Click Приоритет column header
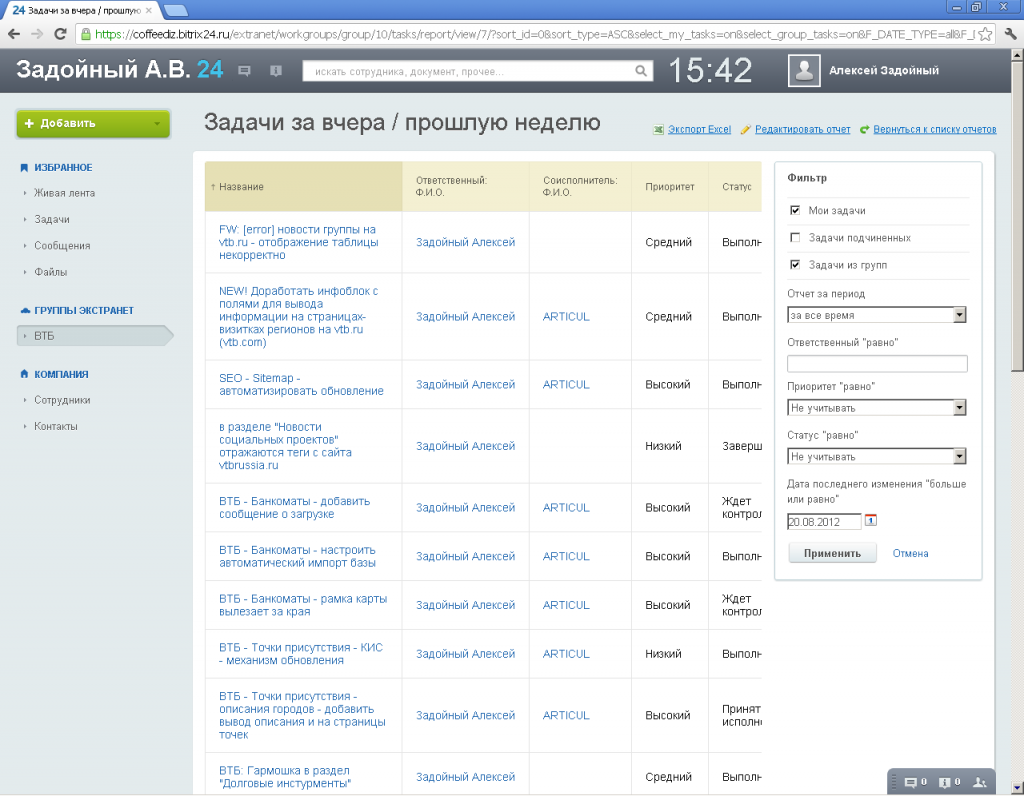The width and height of the screenshot is (1024, 796). (x=669, y=187)
